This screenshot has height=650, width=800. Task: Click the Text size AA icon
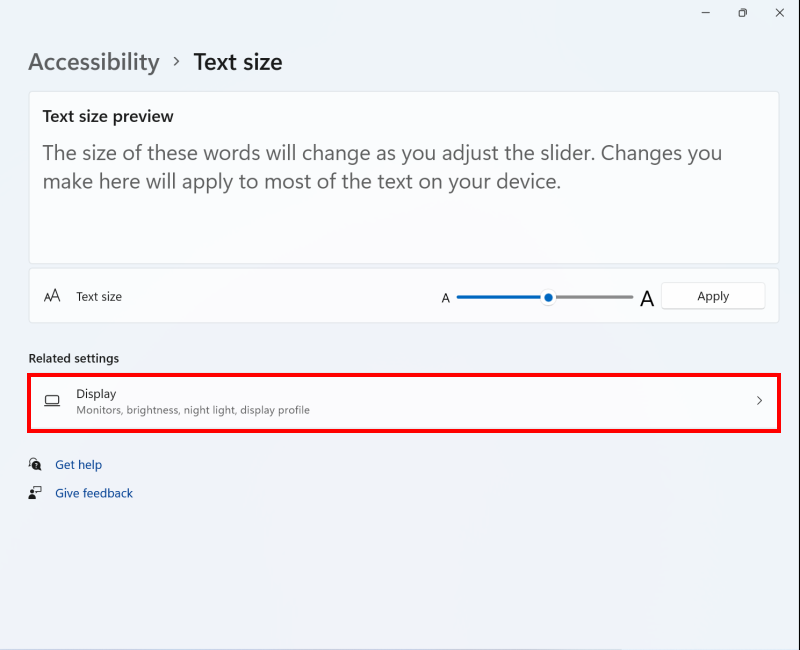tap(52, 296)
